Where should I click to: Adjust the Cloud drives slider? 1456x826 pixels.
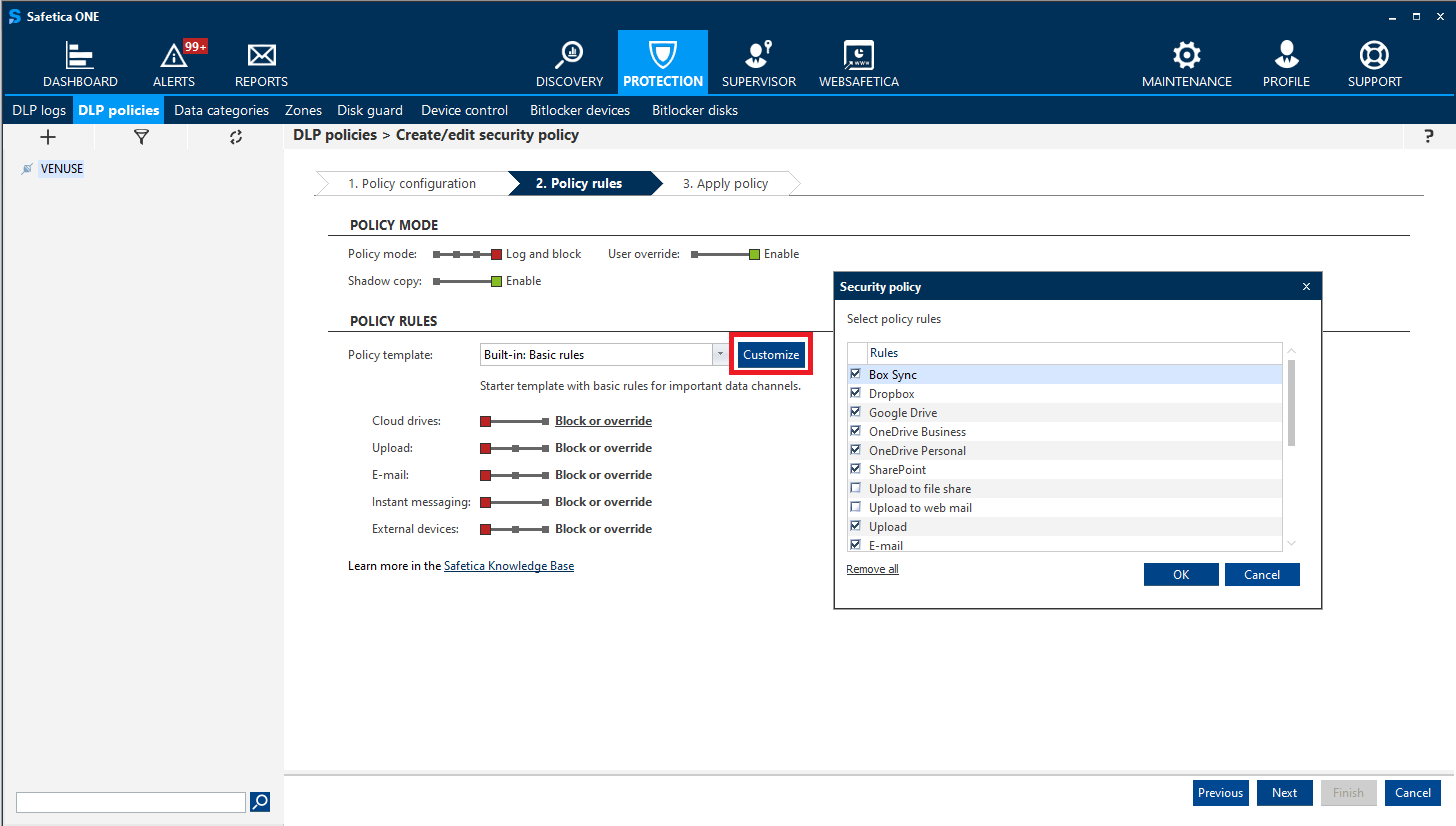point(515,421)
